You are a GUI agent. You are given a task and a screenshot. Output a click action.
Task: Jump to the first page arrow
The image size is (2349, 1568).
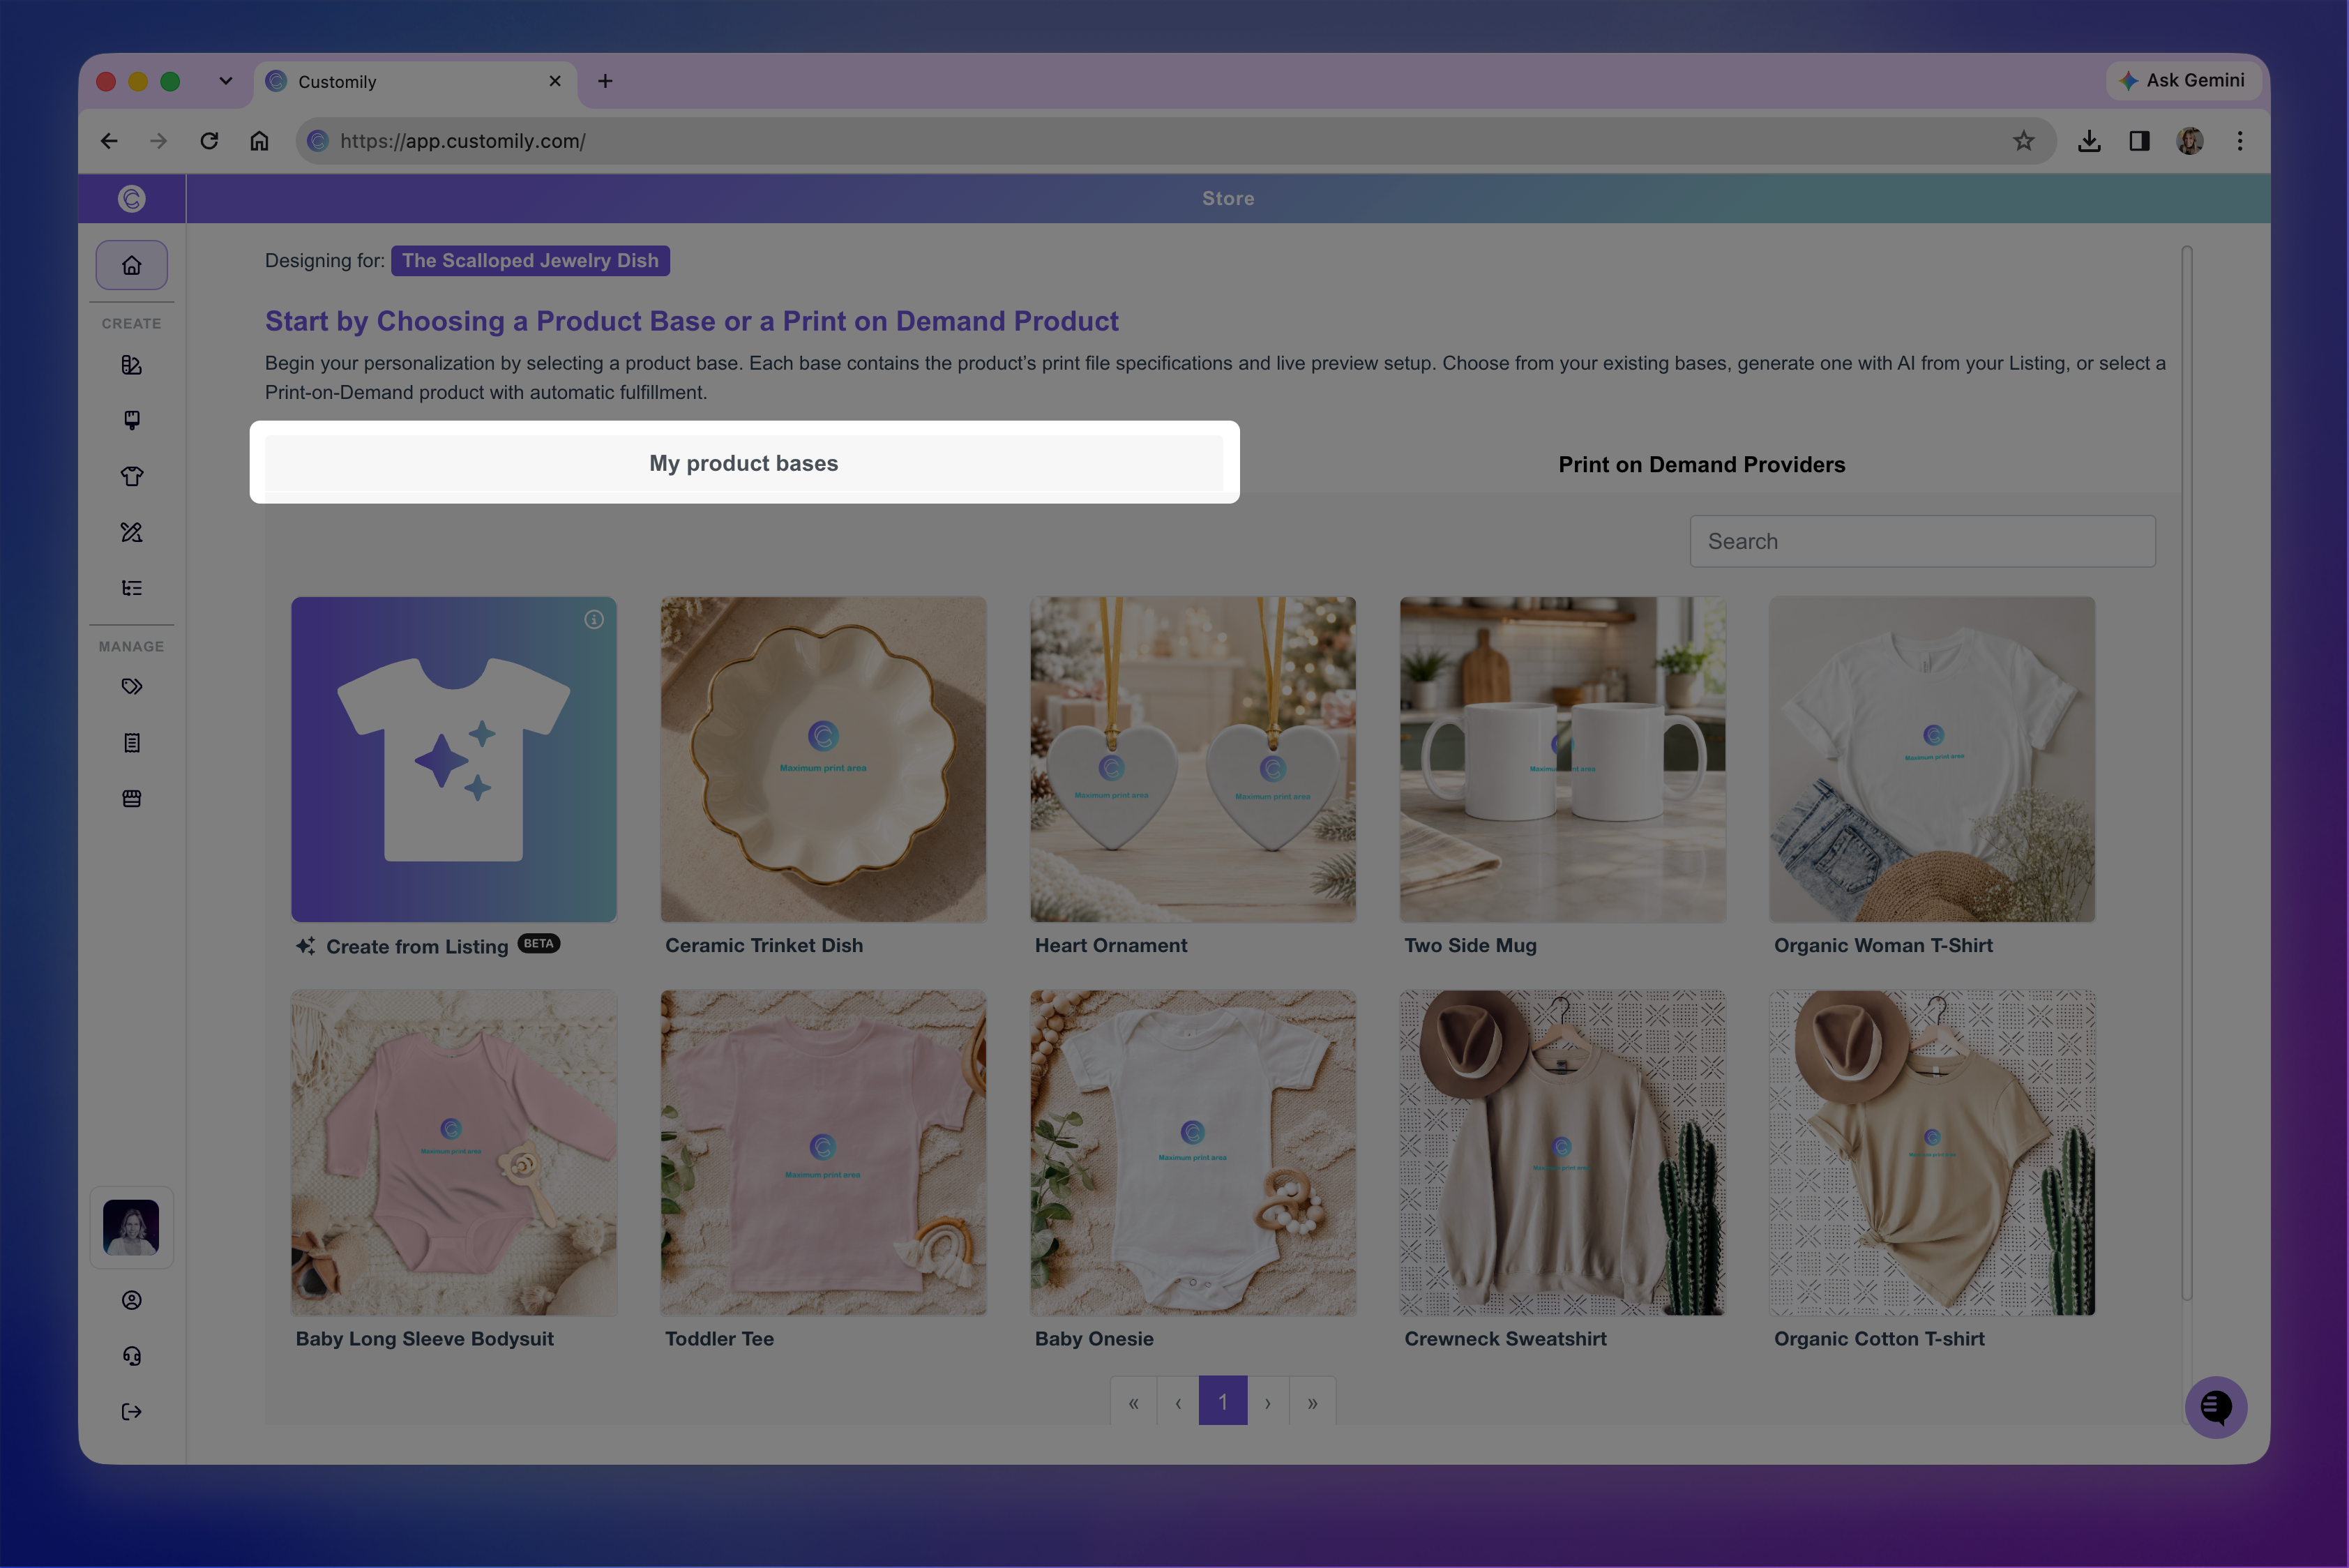pyautogui.click(x=1134, y=1401)
